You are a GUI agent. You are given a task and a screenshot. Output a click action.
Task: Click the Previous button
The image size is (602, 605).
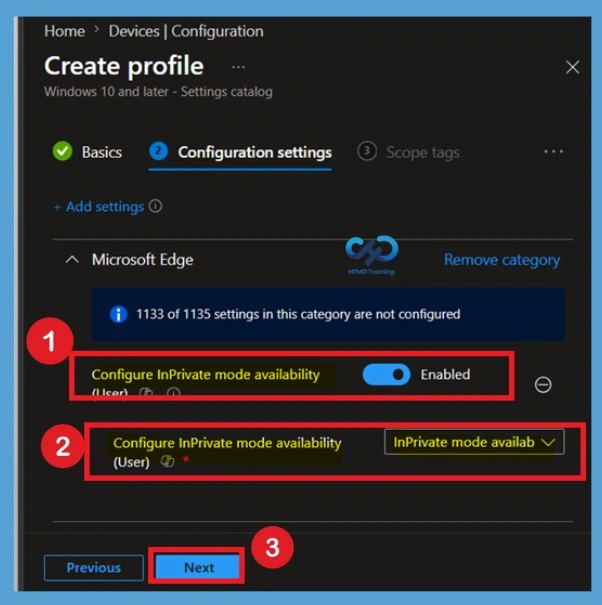coord(94,568)
